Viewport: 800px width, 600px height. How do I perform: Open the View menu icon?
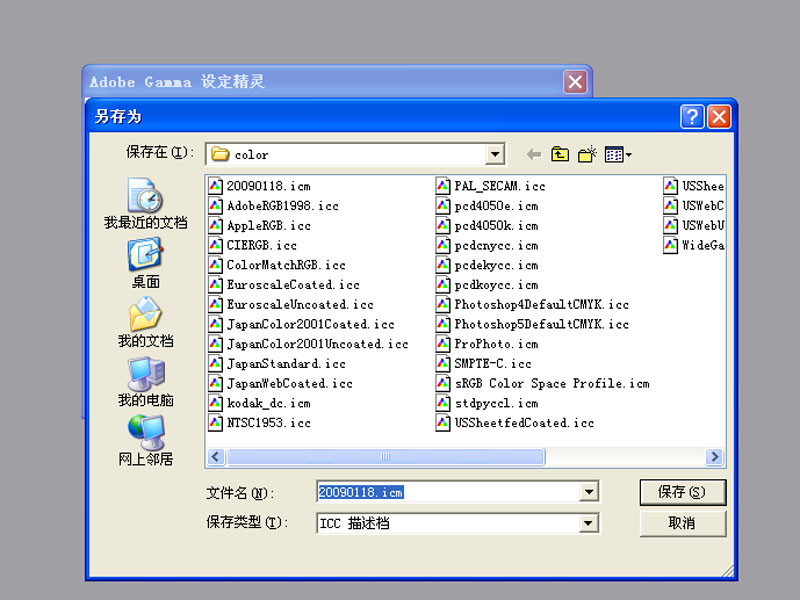[x=617, y=154]
